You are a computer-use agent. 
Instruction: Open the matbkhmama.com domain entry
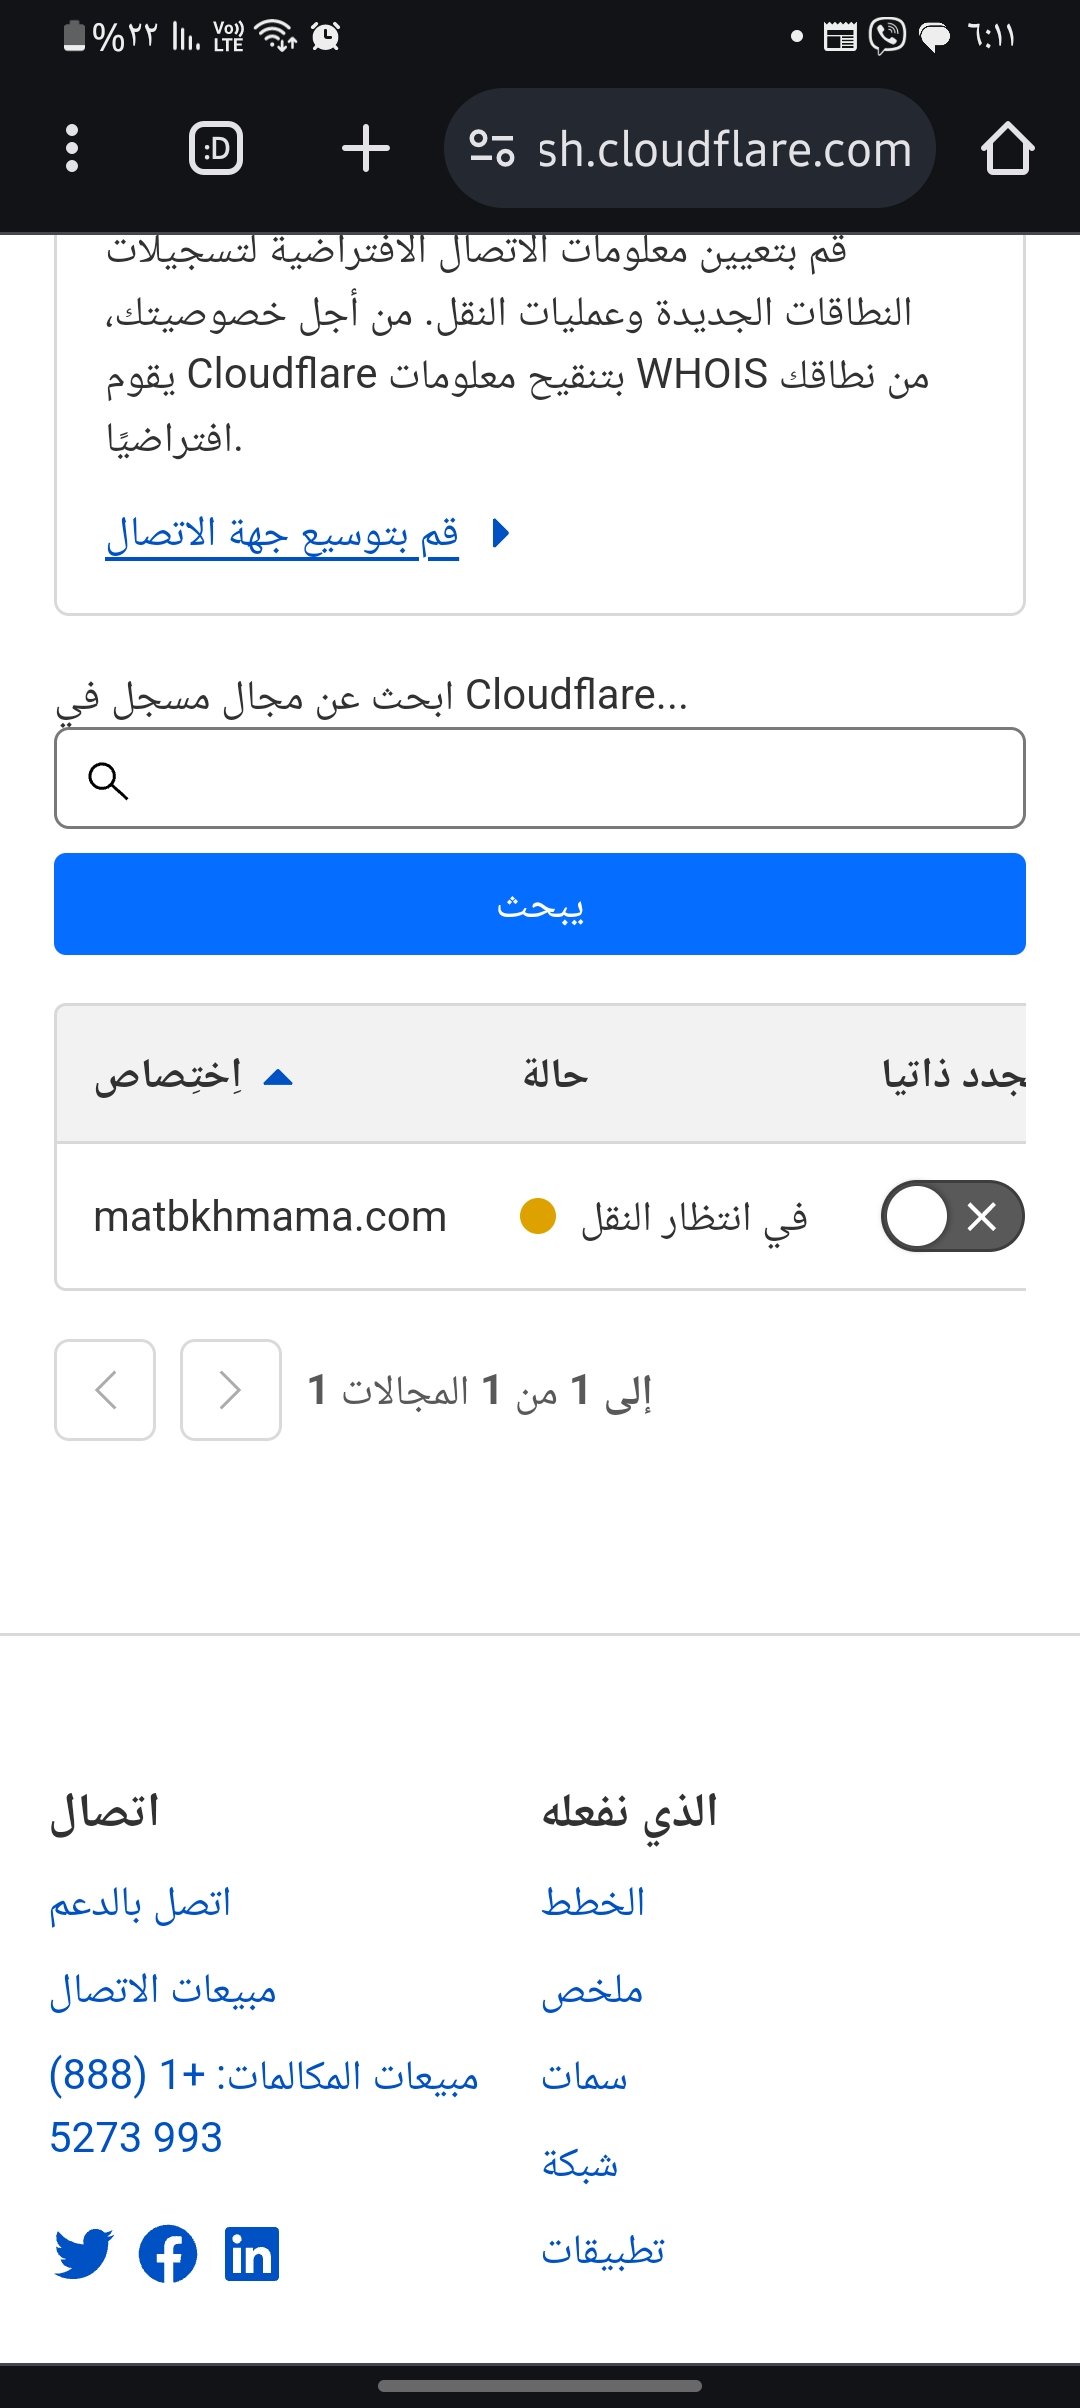pos(270,1216)
